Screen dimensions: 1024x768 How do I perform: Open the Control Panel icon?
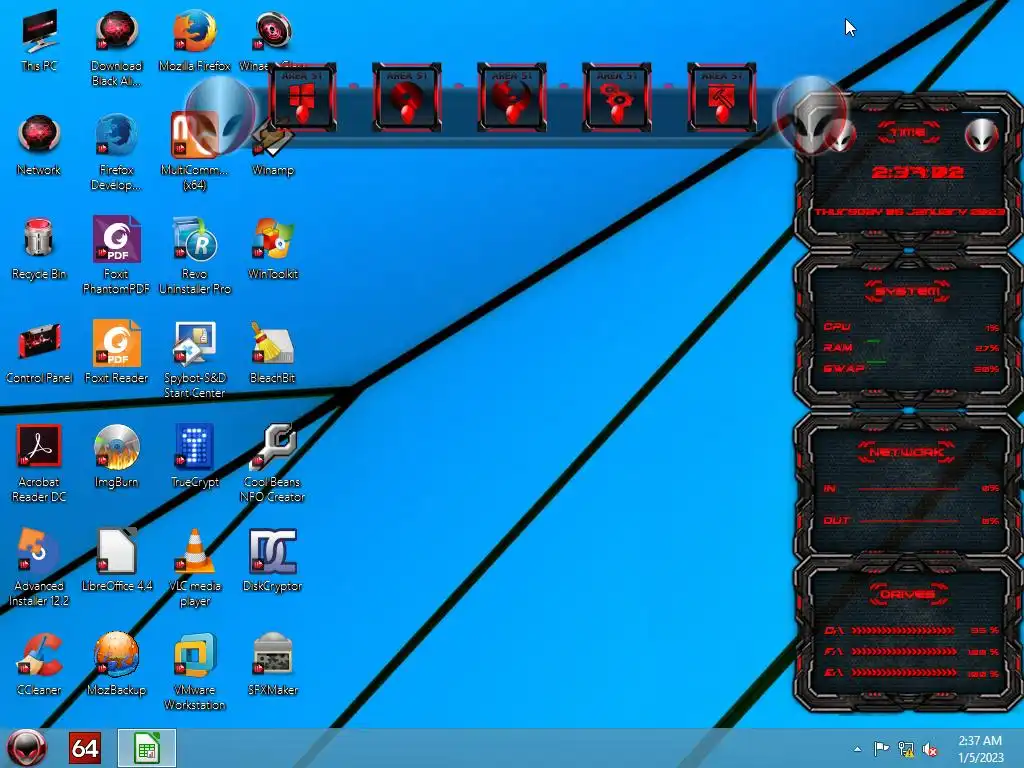[39, 353]
